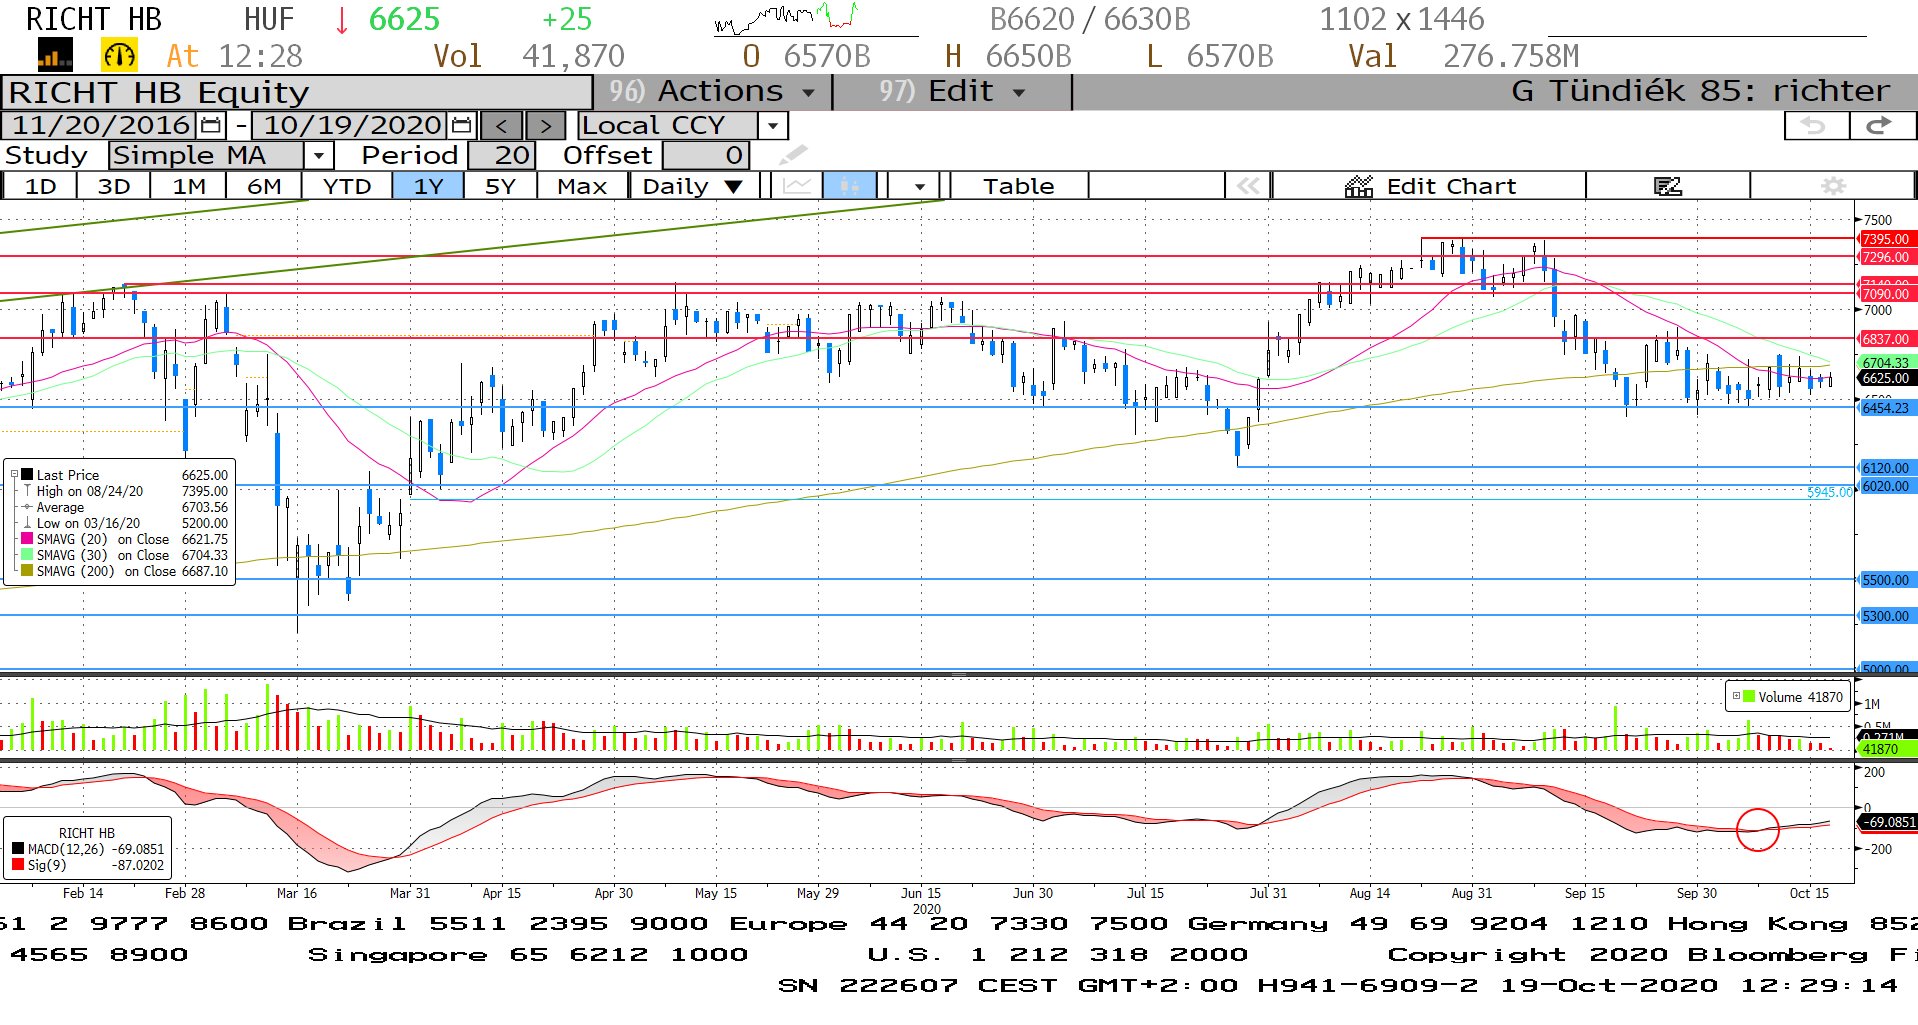Click the bar chart icon beside RICHT HB
Image resolution: width=1918 pixels, height=1025 pixels.
55,55
